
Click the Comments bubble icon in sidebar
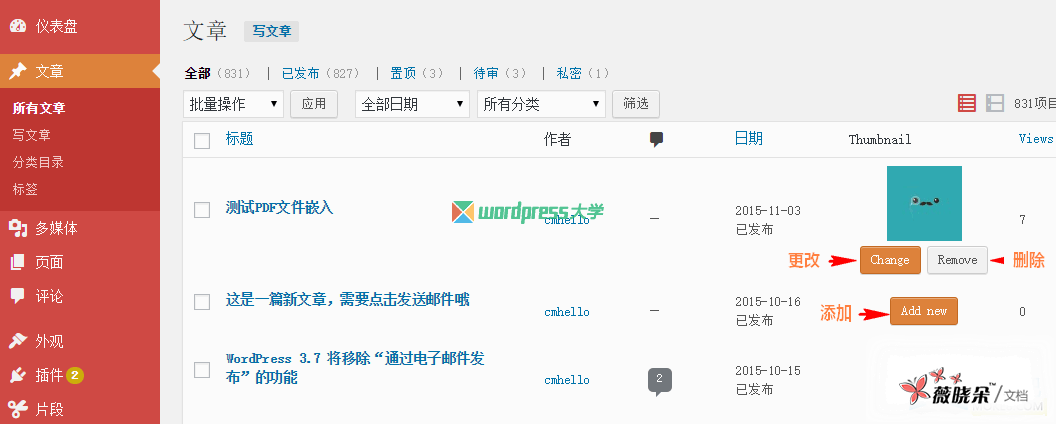pos(18,296)
